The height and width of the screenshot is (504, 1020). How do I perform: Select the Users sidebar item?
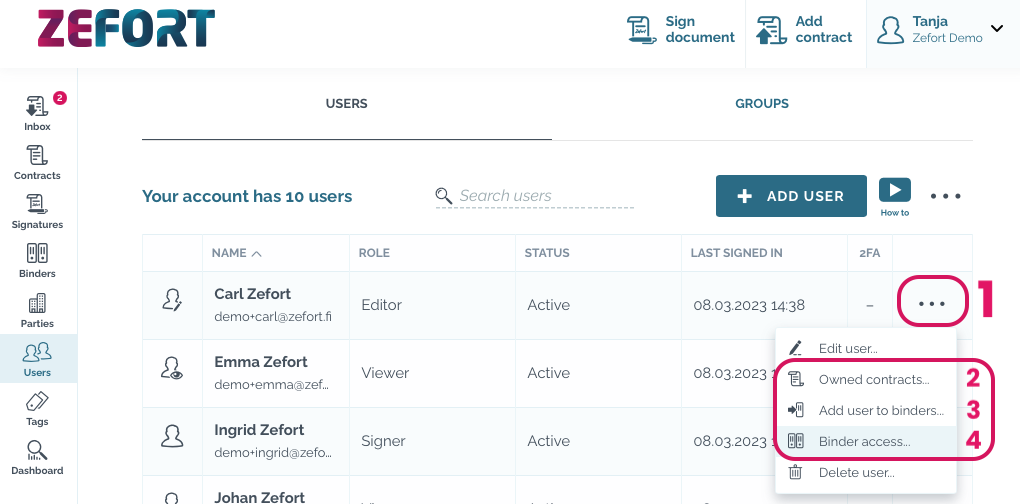point(37,359)
